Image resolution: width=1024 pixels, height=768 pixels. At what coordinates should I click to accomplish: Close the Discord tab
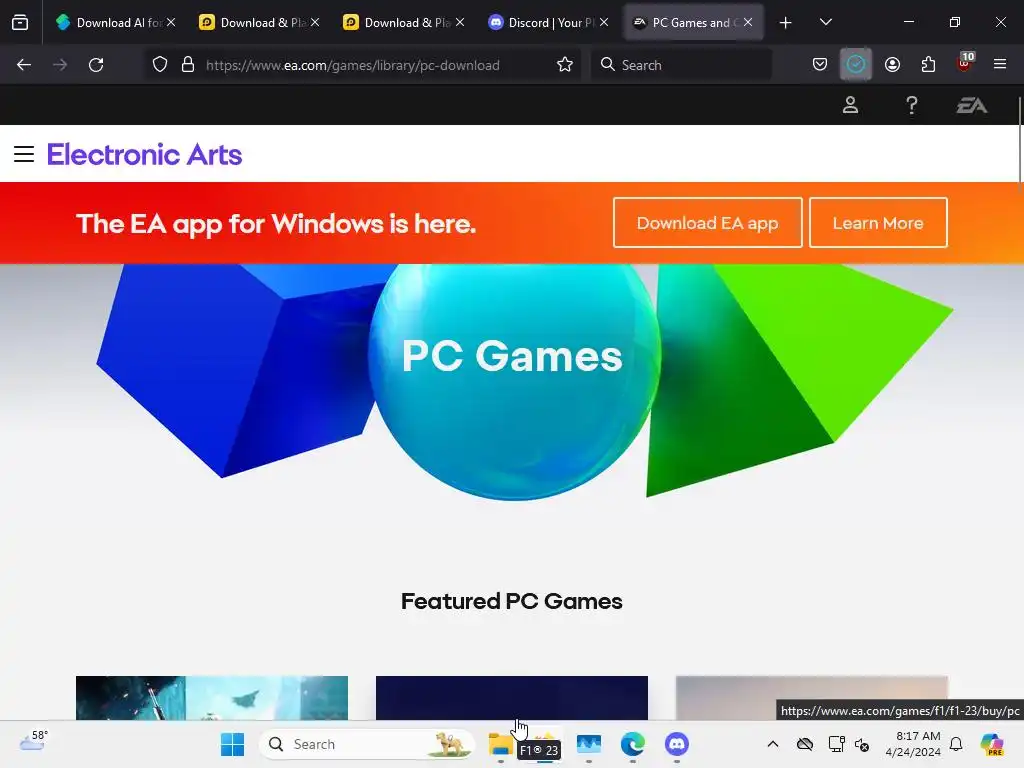click(604, 22)
